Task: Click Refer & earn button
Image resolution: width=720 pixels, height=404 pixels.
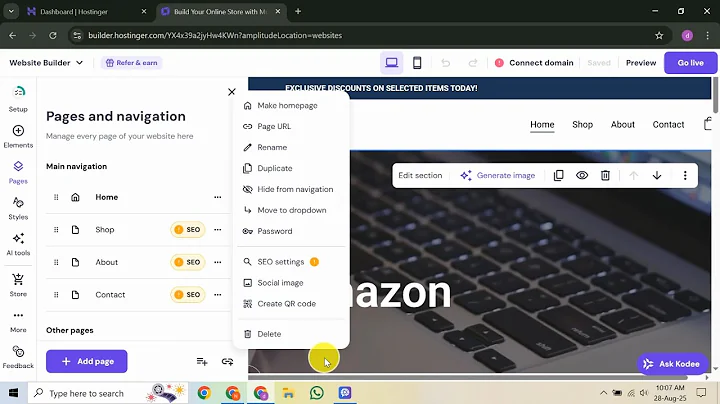Action: click(x=131, y=63)
